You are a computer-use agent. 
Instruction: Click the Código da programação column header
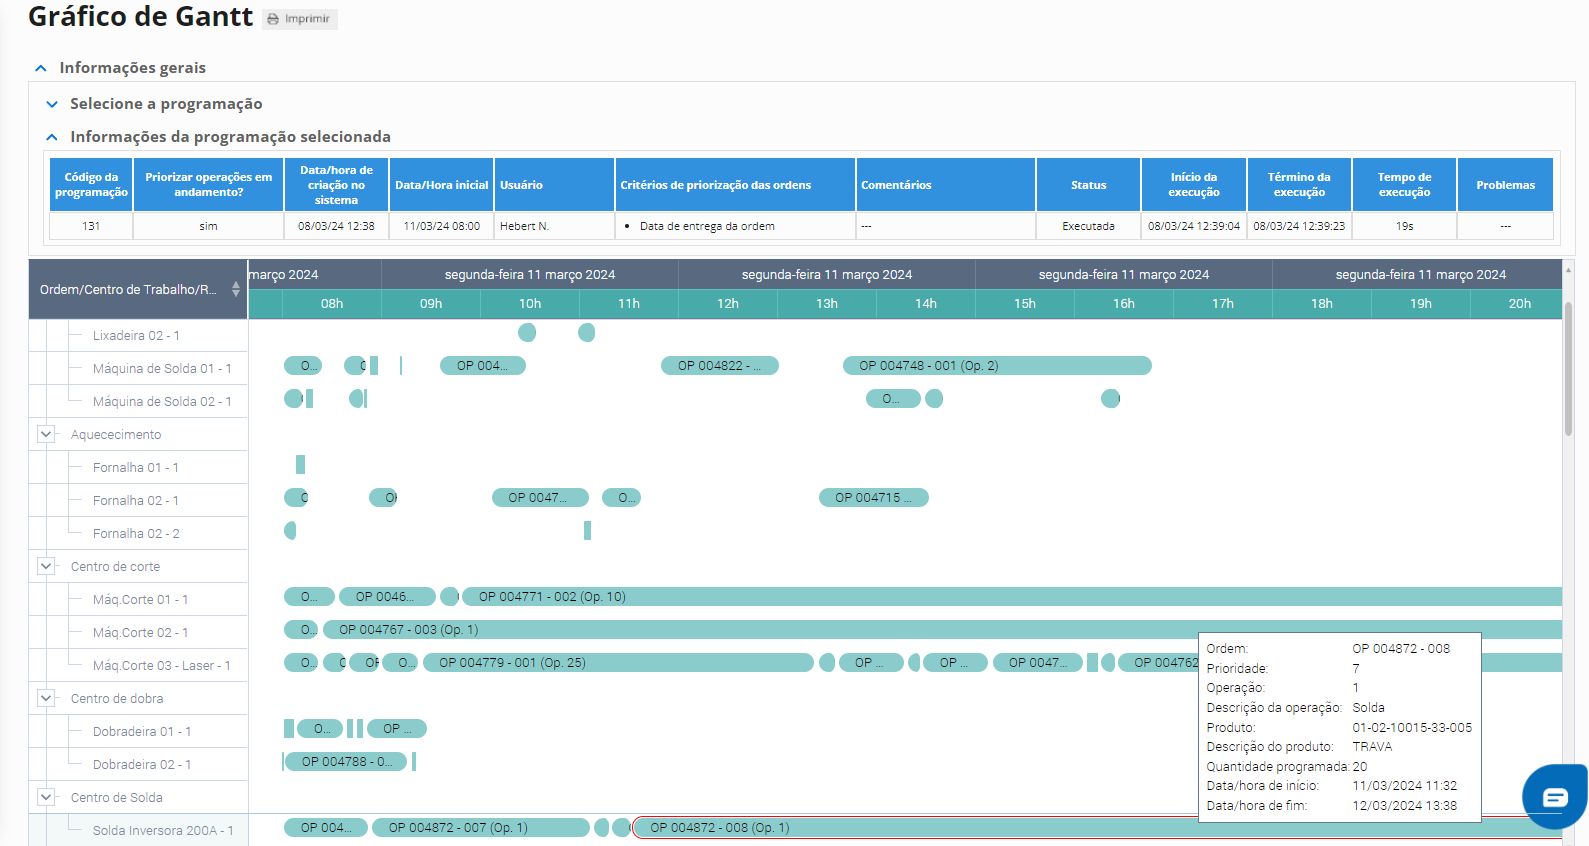91,185
